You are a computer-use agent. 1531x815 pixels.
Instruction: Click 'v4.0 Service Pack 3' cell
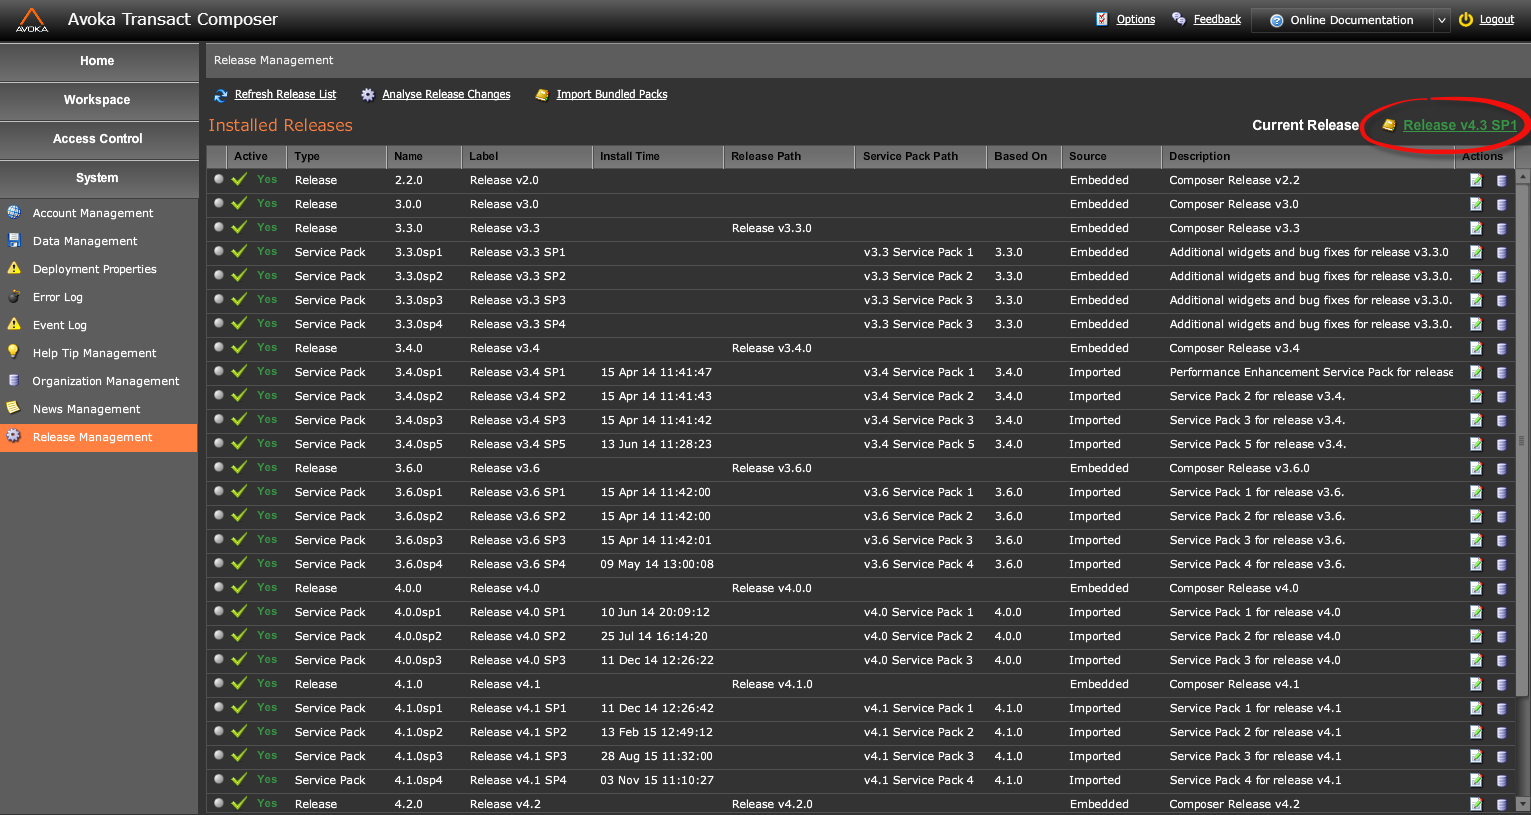(918, 660)
